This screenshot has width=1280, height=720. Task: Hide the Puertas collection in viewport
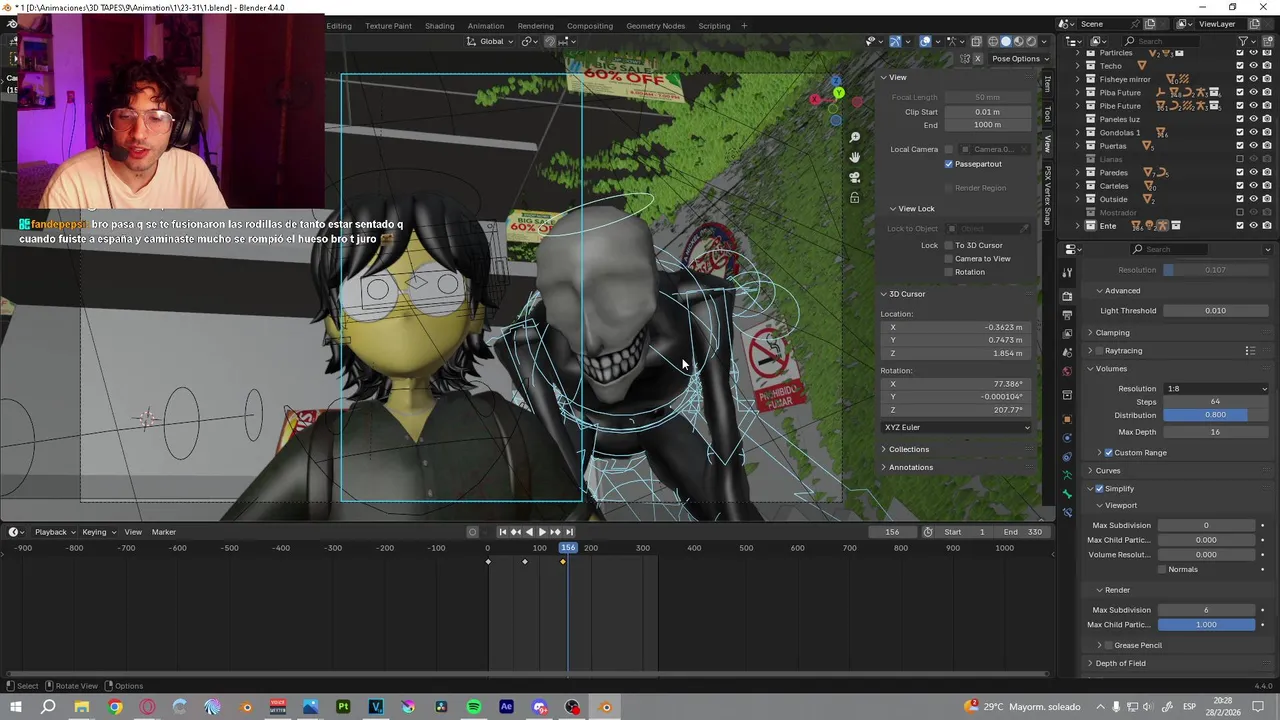pos(1253,146)
